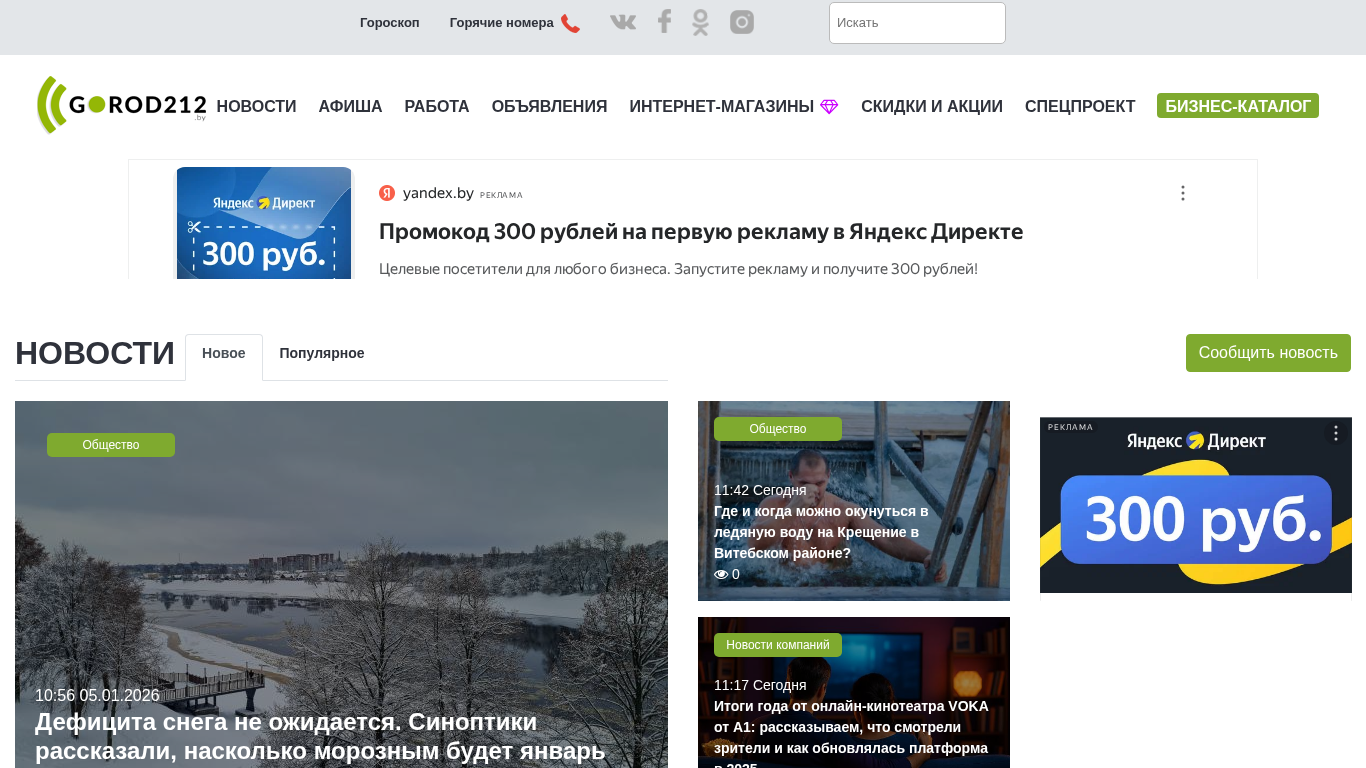Select the Новое news tab
This screenshot has width=1366, height=768.
pyautogui.click(x=224, y=354)
